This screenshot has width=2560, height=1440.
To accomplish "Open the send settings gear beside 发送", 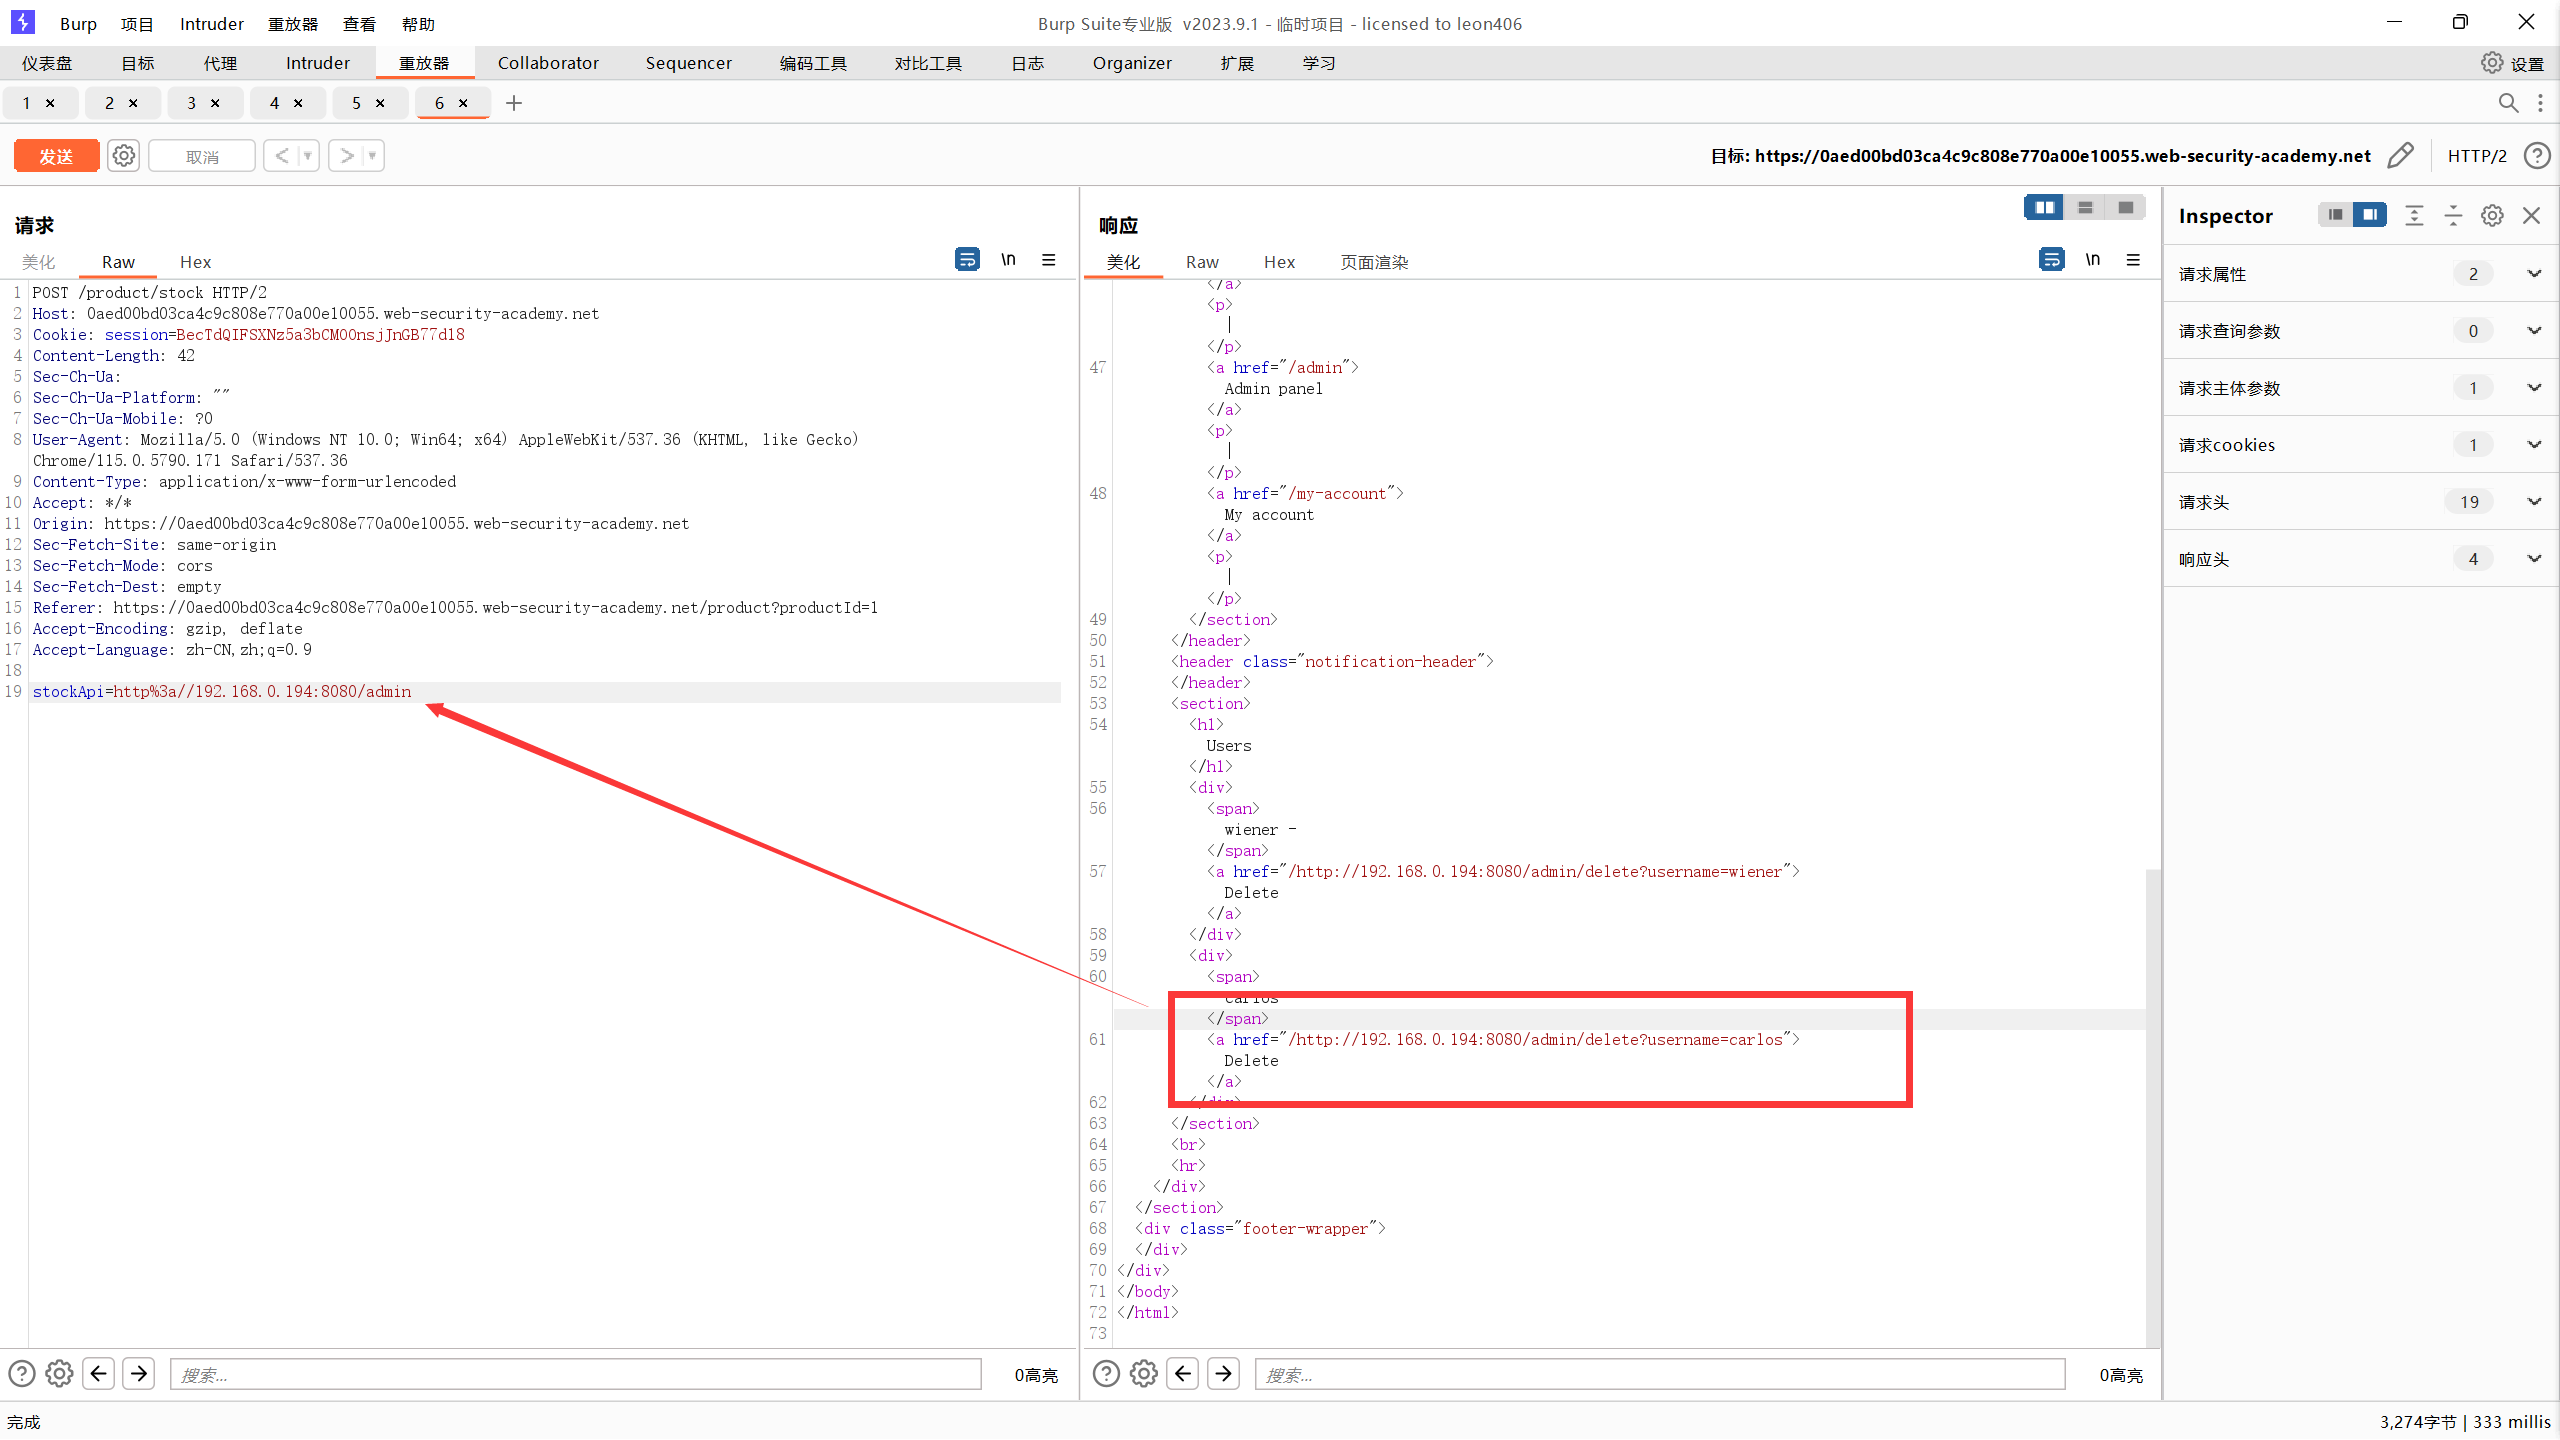I will pyautogui.click(x=123, y=156).
